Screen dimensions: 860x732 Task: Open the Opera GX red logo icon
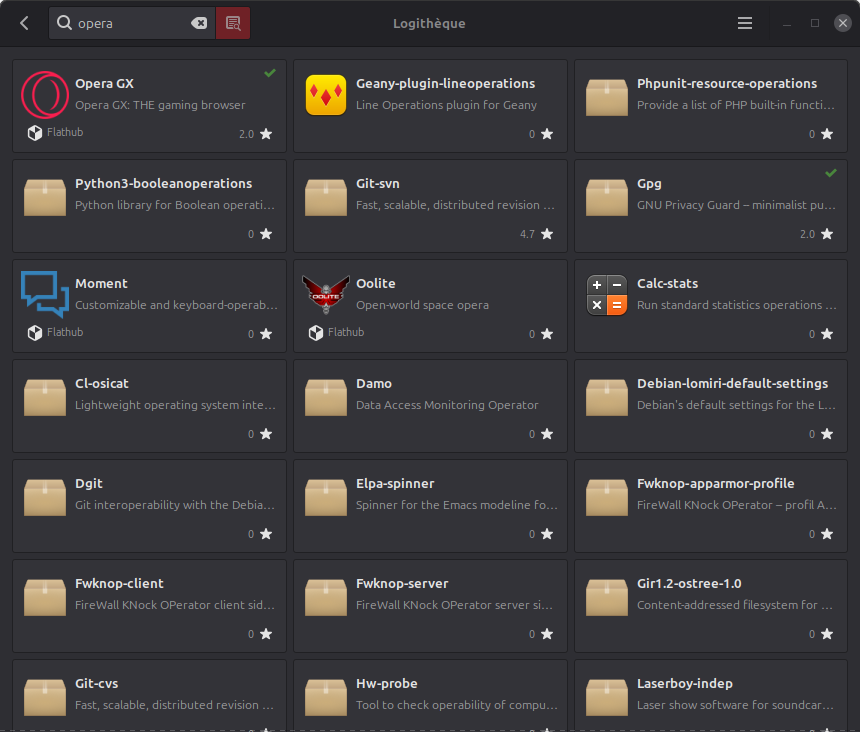point(45,95)
